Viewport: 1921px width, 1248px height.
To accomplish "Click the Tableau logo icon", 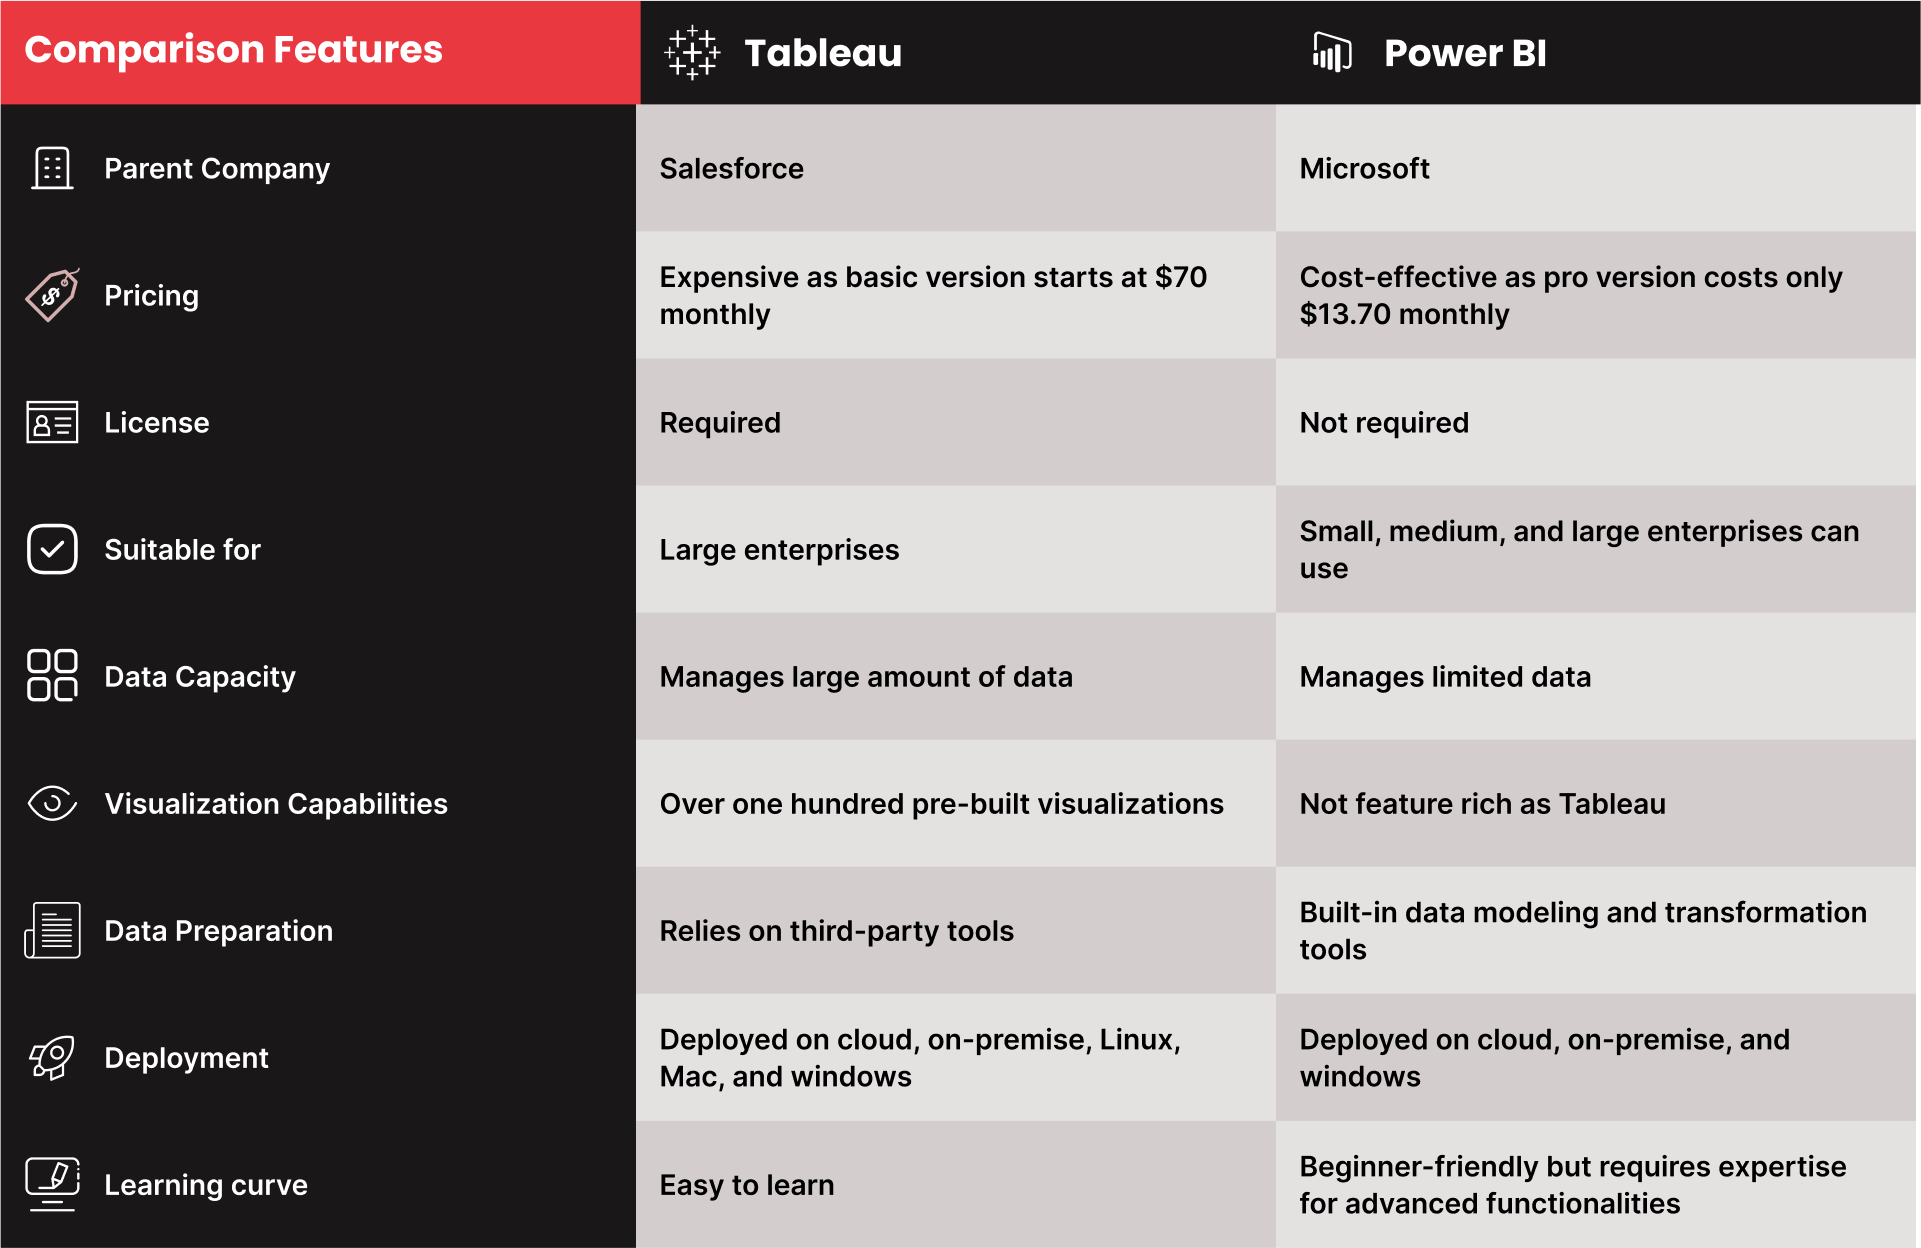I will pos(692,53).
